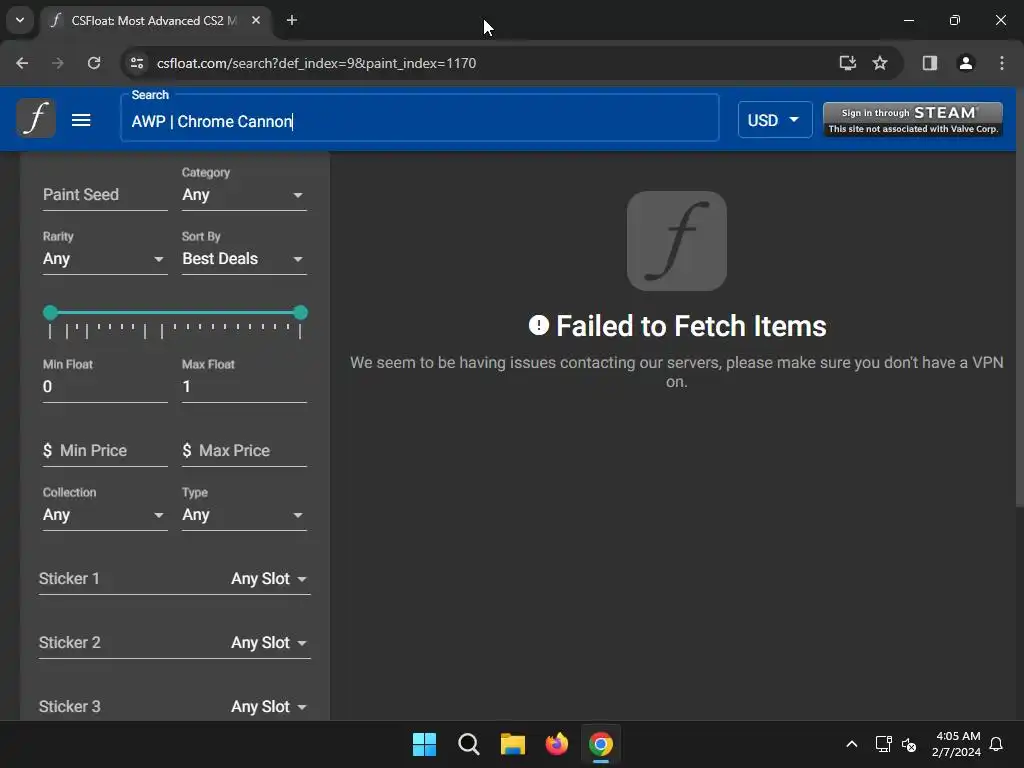Open the hamburger navigation menu

point(81,120)
